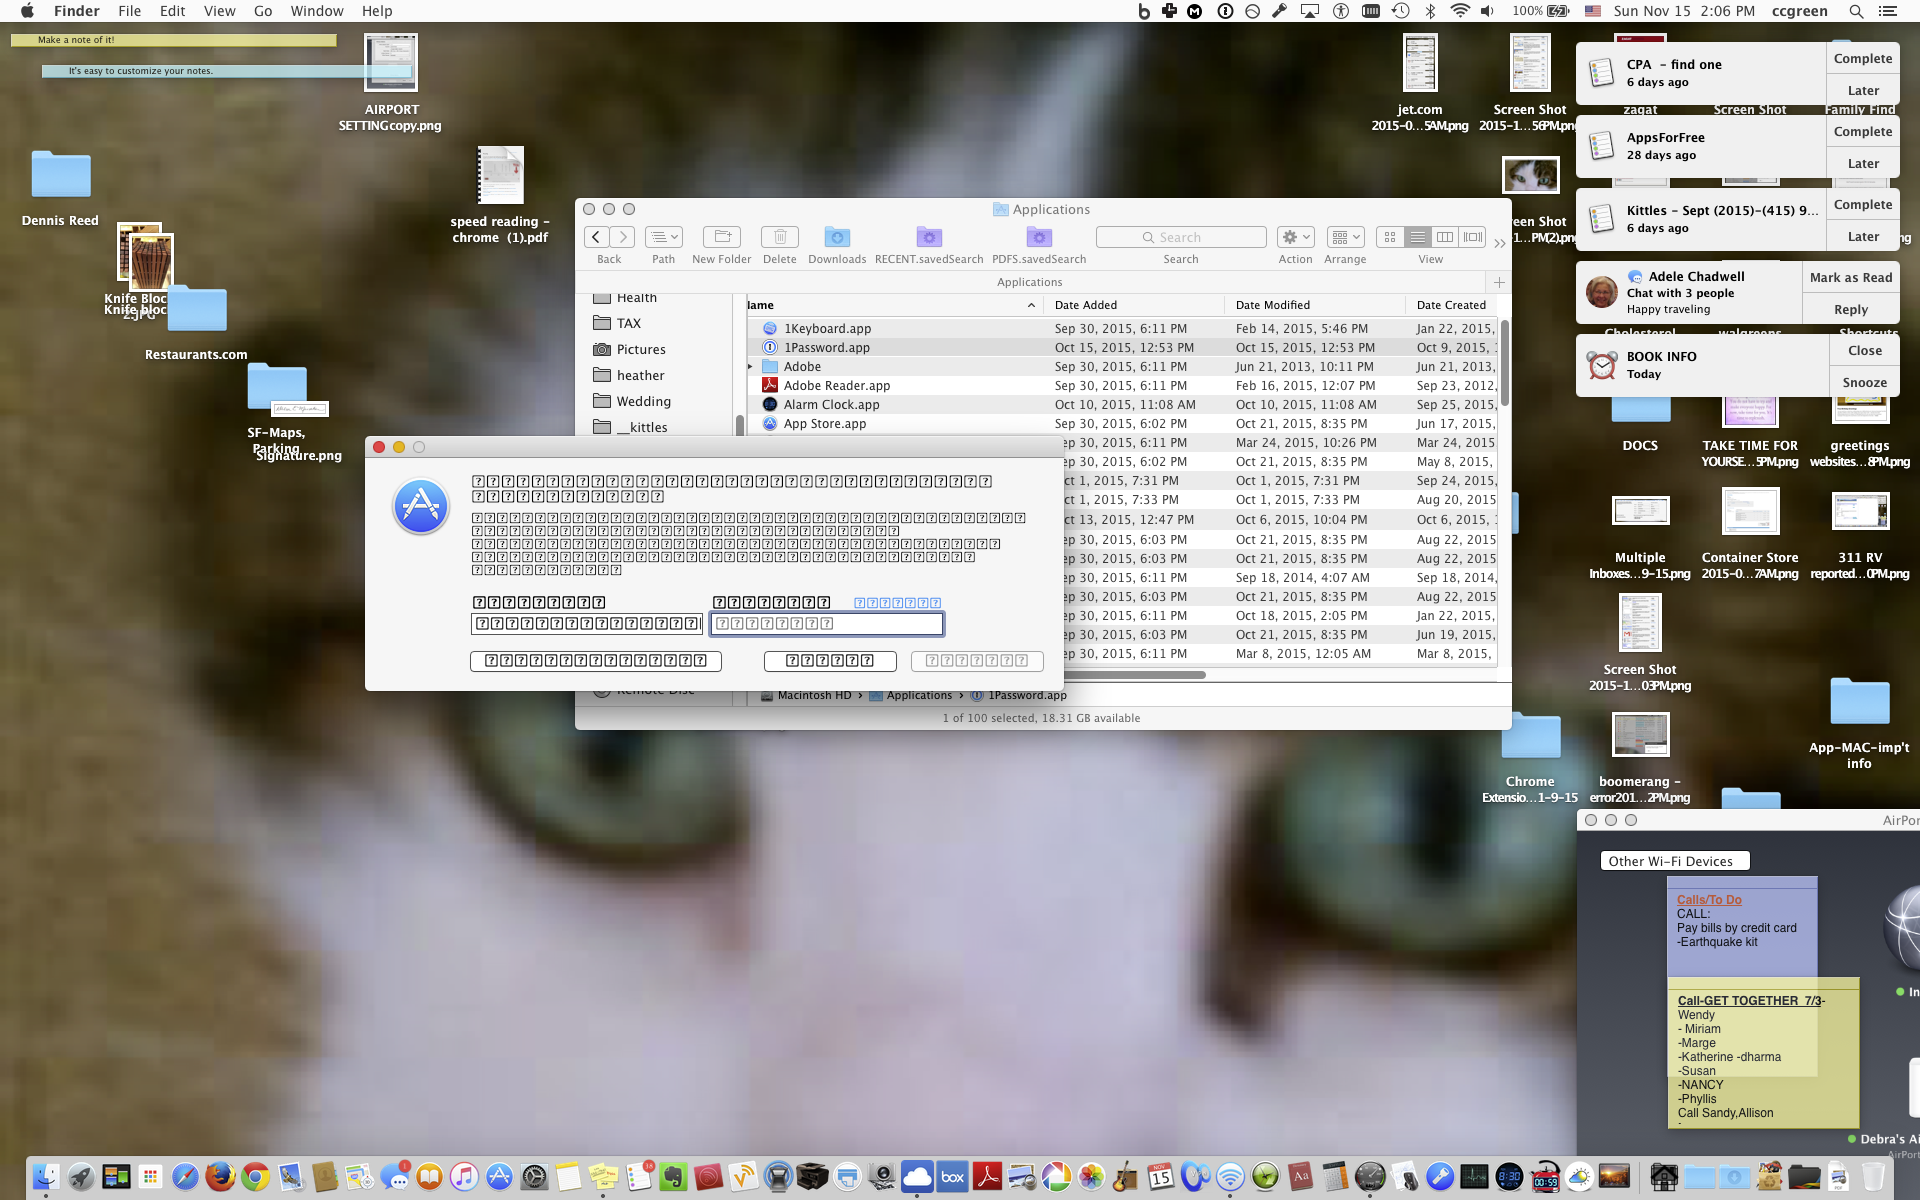Screen dimensions: 1920x1200
Task: Click Close on BOOK INFO alarm
Action: 1864,350
